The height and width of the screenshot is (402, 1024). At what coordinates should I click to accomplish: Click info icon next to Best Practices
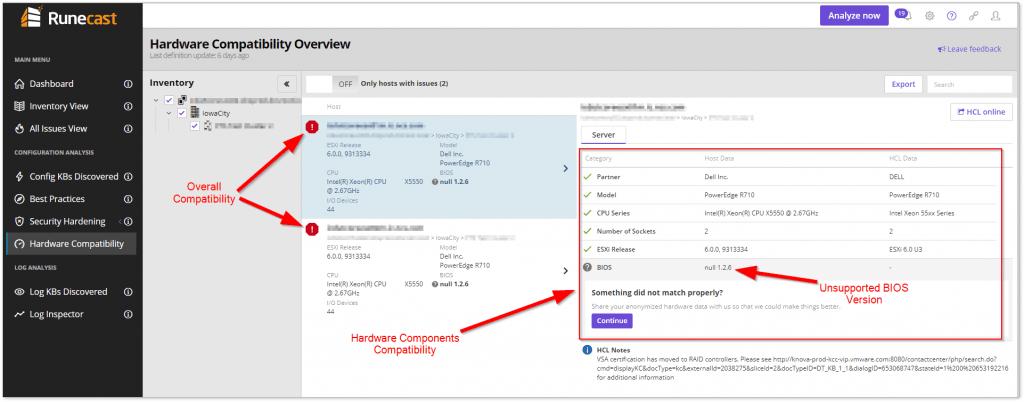[128, 199]
